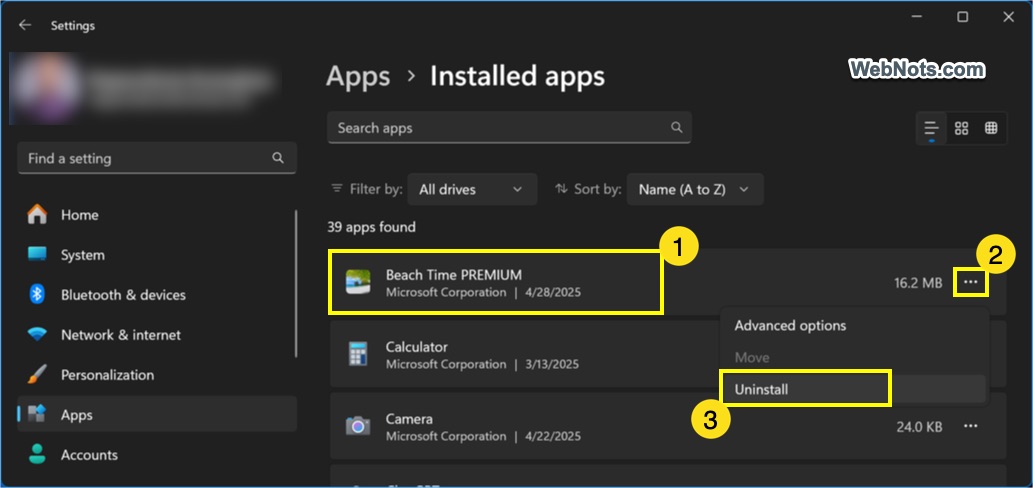Image resolution: width=1033 pixels, height=488 pixels.
Task: Click the Bluetooth icon in sidebar
Action: 37,294
